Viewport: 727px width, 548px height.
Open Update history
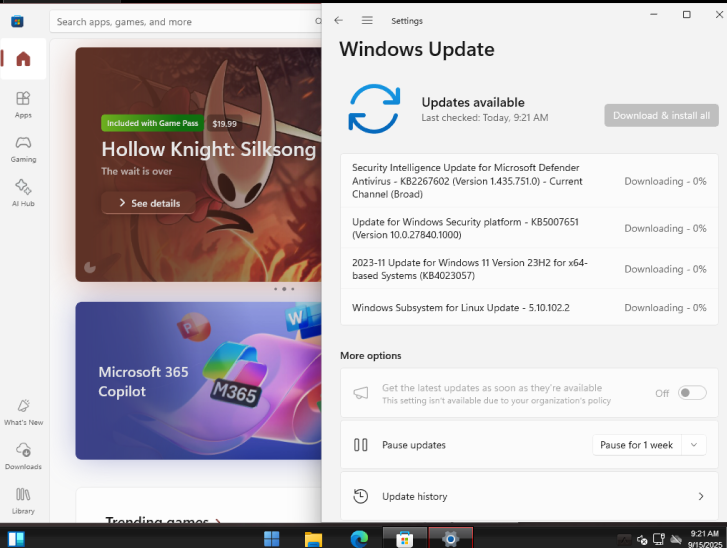coord(529,497)
